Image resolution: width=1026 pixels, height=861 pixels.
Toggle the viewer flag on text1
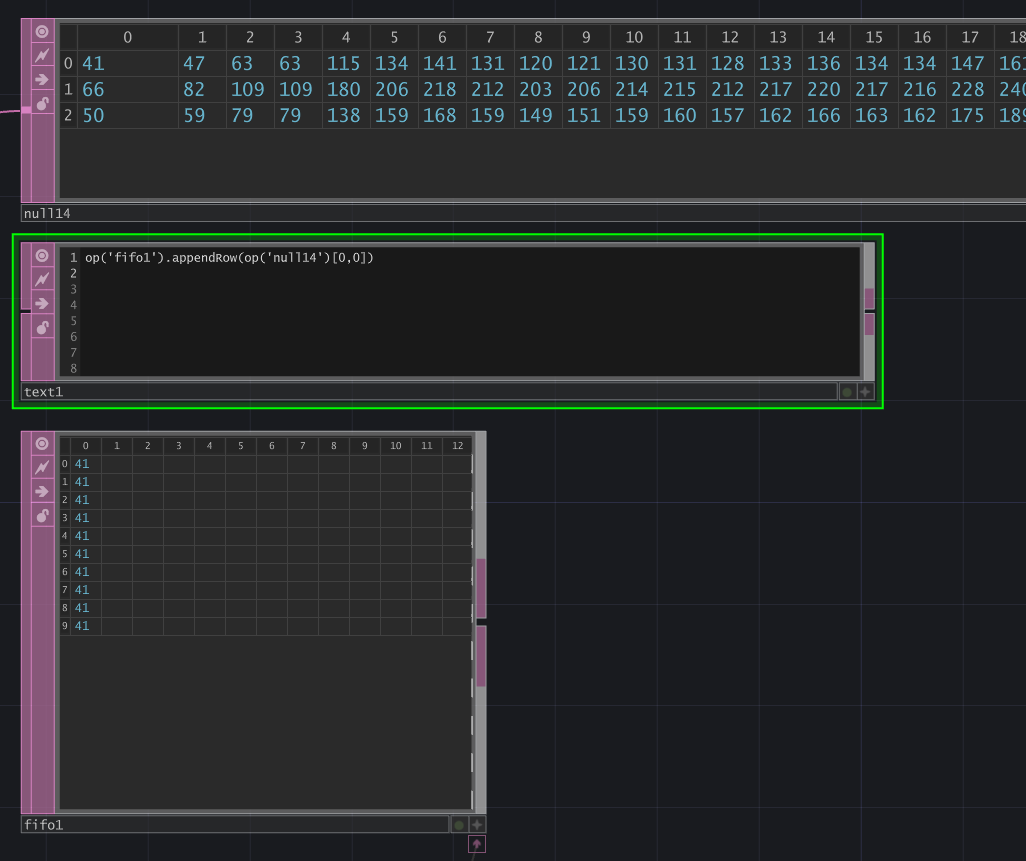click(x=42, y=255)
